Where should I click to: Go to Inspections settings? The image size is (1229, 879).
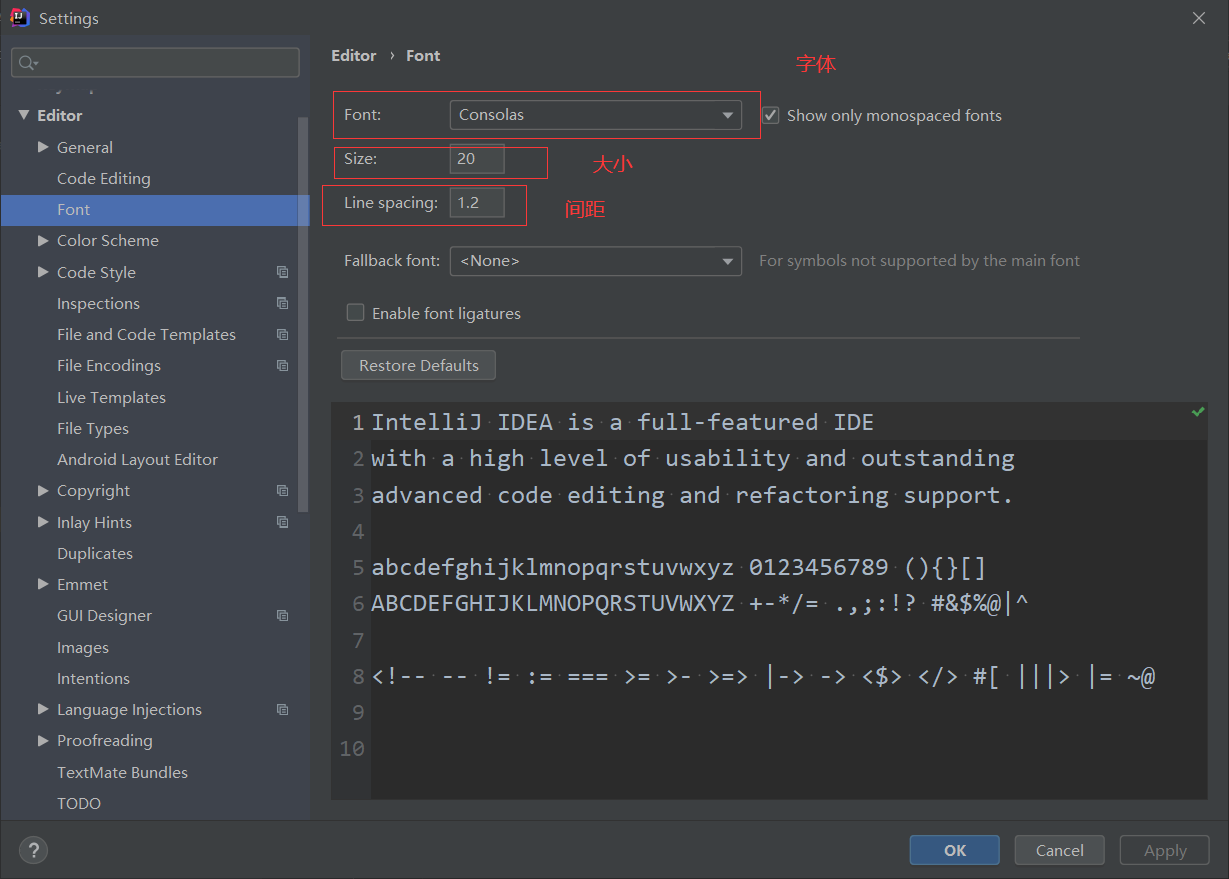[98, 303]
